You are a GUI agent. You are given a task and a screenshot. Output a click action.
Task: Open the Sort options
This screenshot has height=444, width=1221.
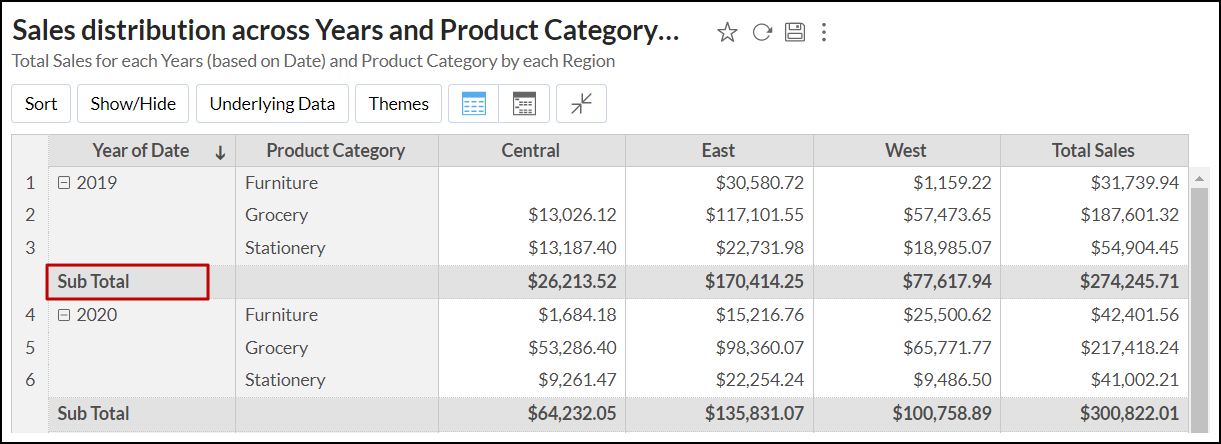click(41, 104)
